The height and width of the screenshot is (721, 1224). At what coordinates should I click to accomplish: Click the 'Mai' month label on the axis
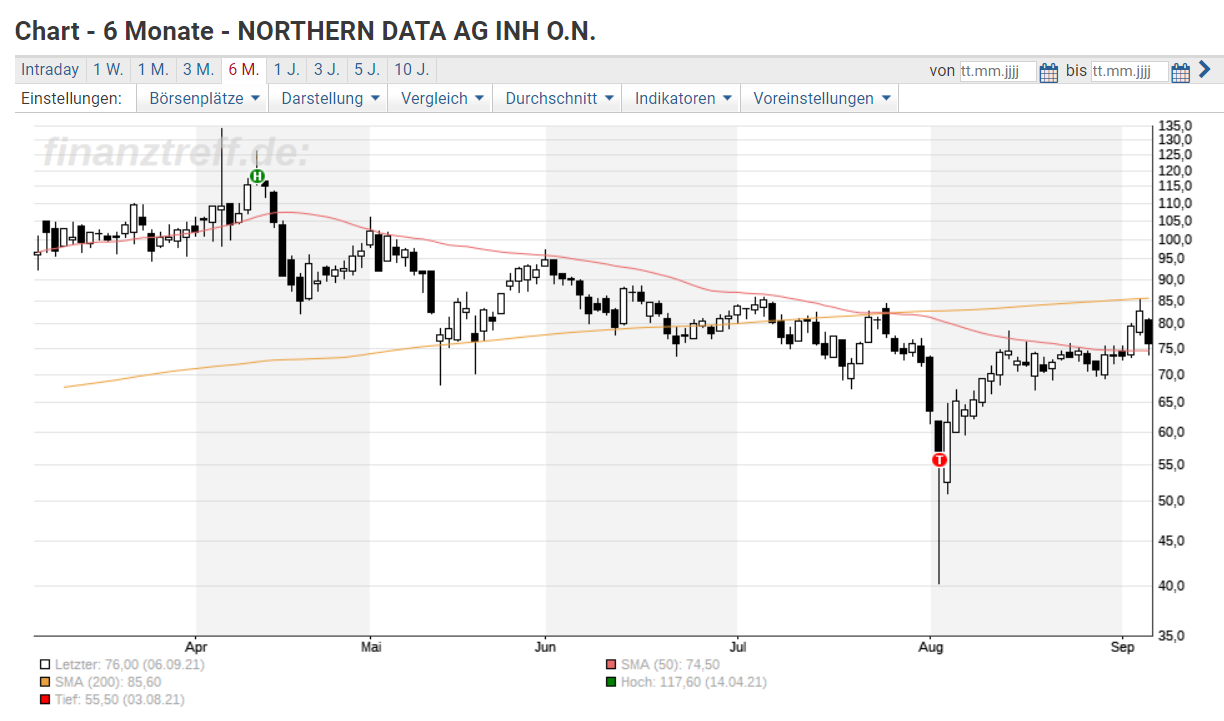(x=370, y=646)
